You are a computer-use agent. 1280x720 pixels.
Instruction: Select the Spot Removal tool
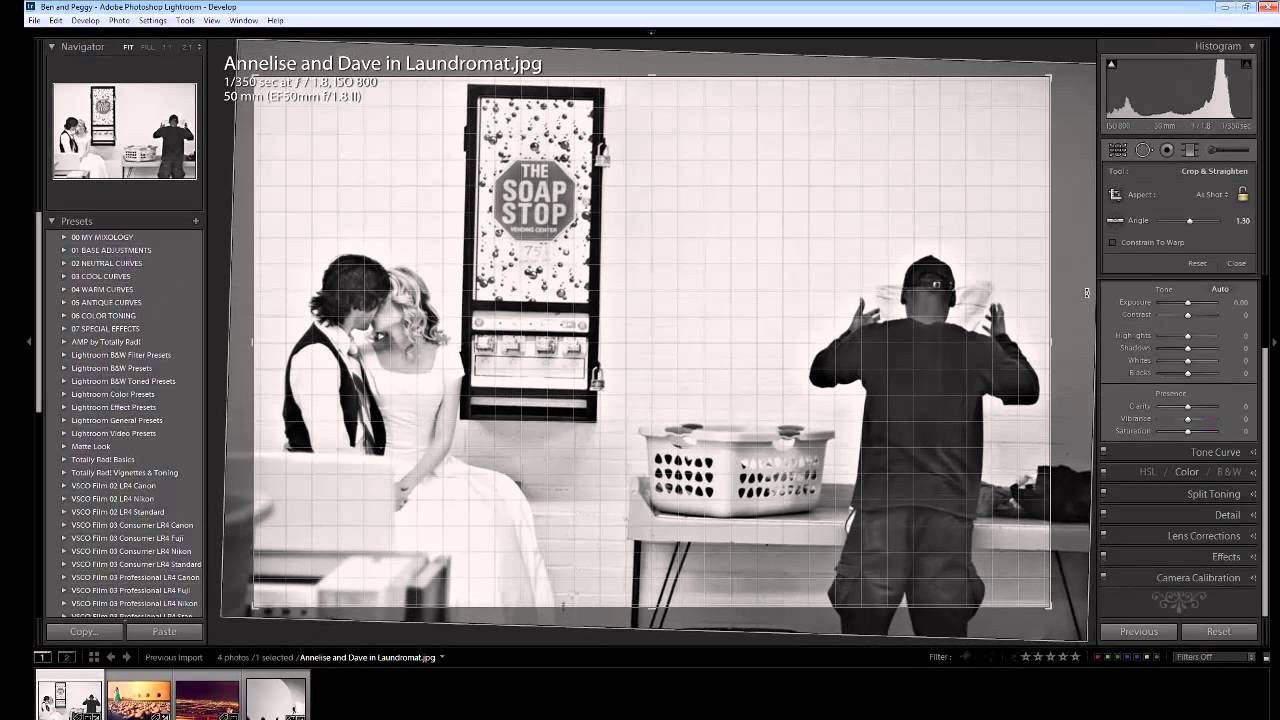point(1144,150)
